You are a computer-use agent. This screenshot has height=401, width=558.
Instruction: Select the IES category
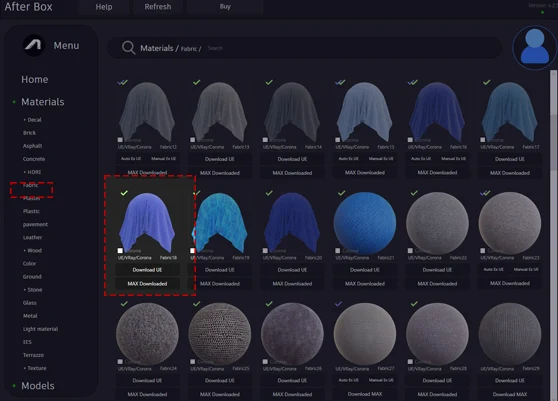[x=27, y=342]
